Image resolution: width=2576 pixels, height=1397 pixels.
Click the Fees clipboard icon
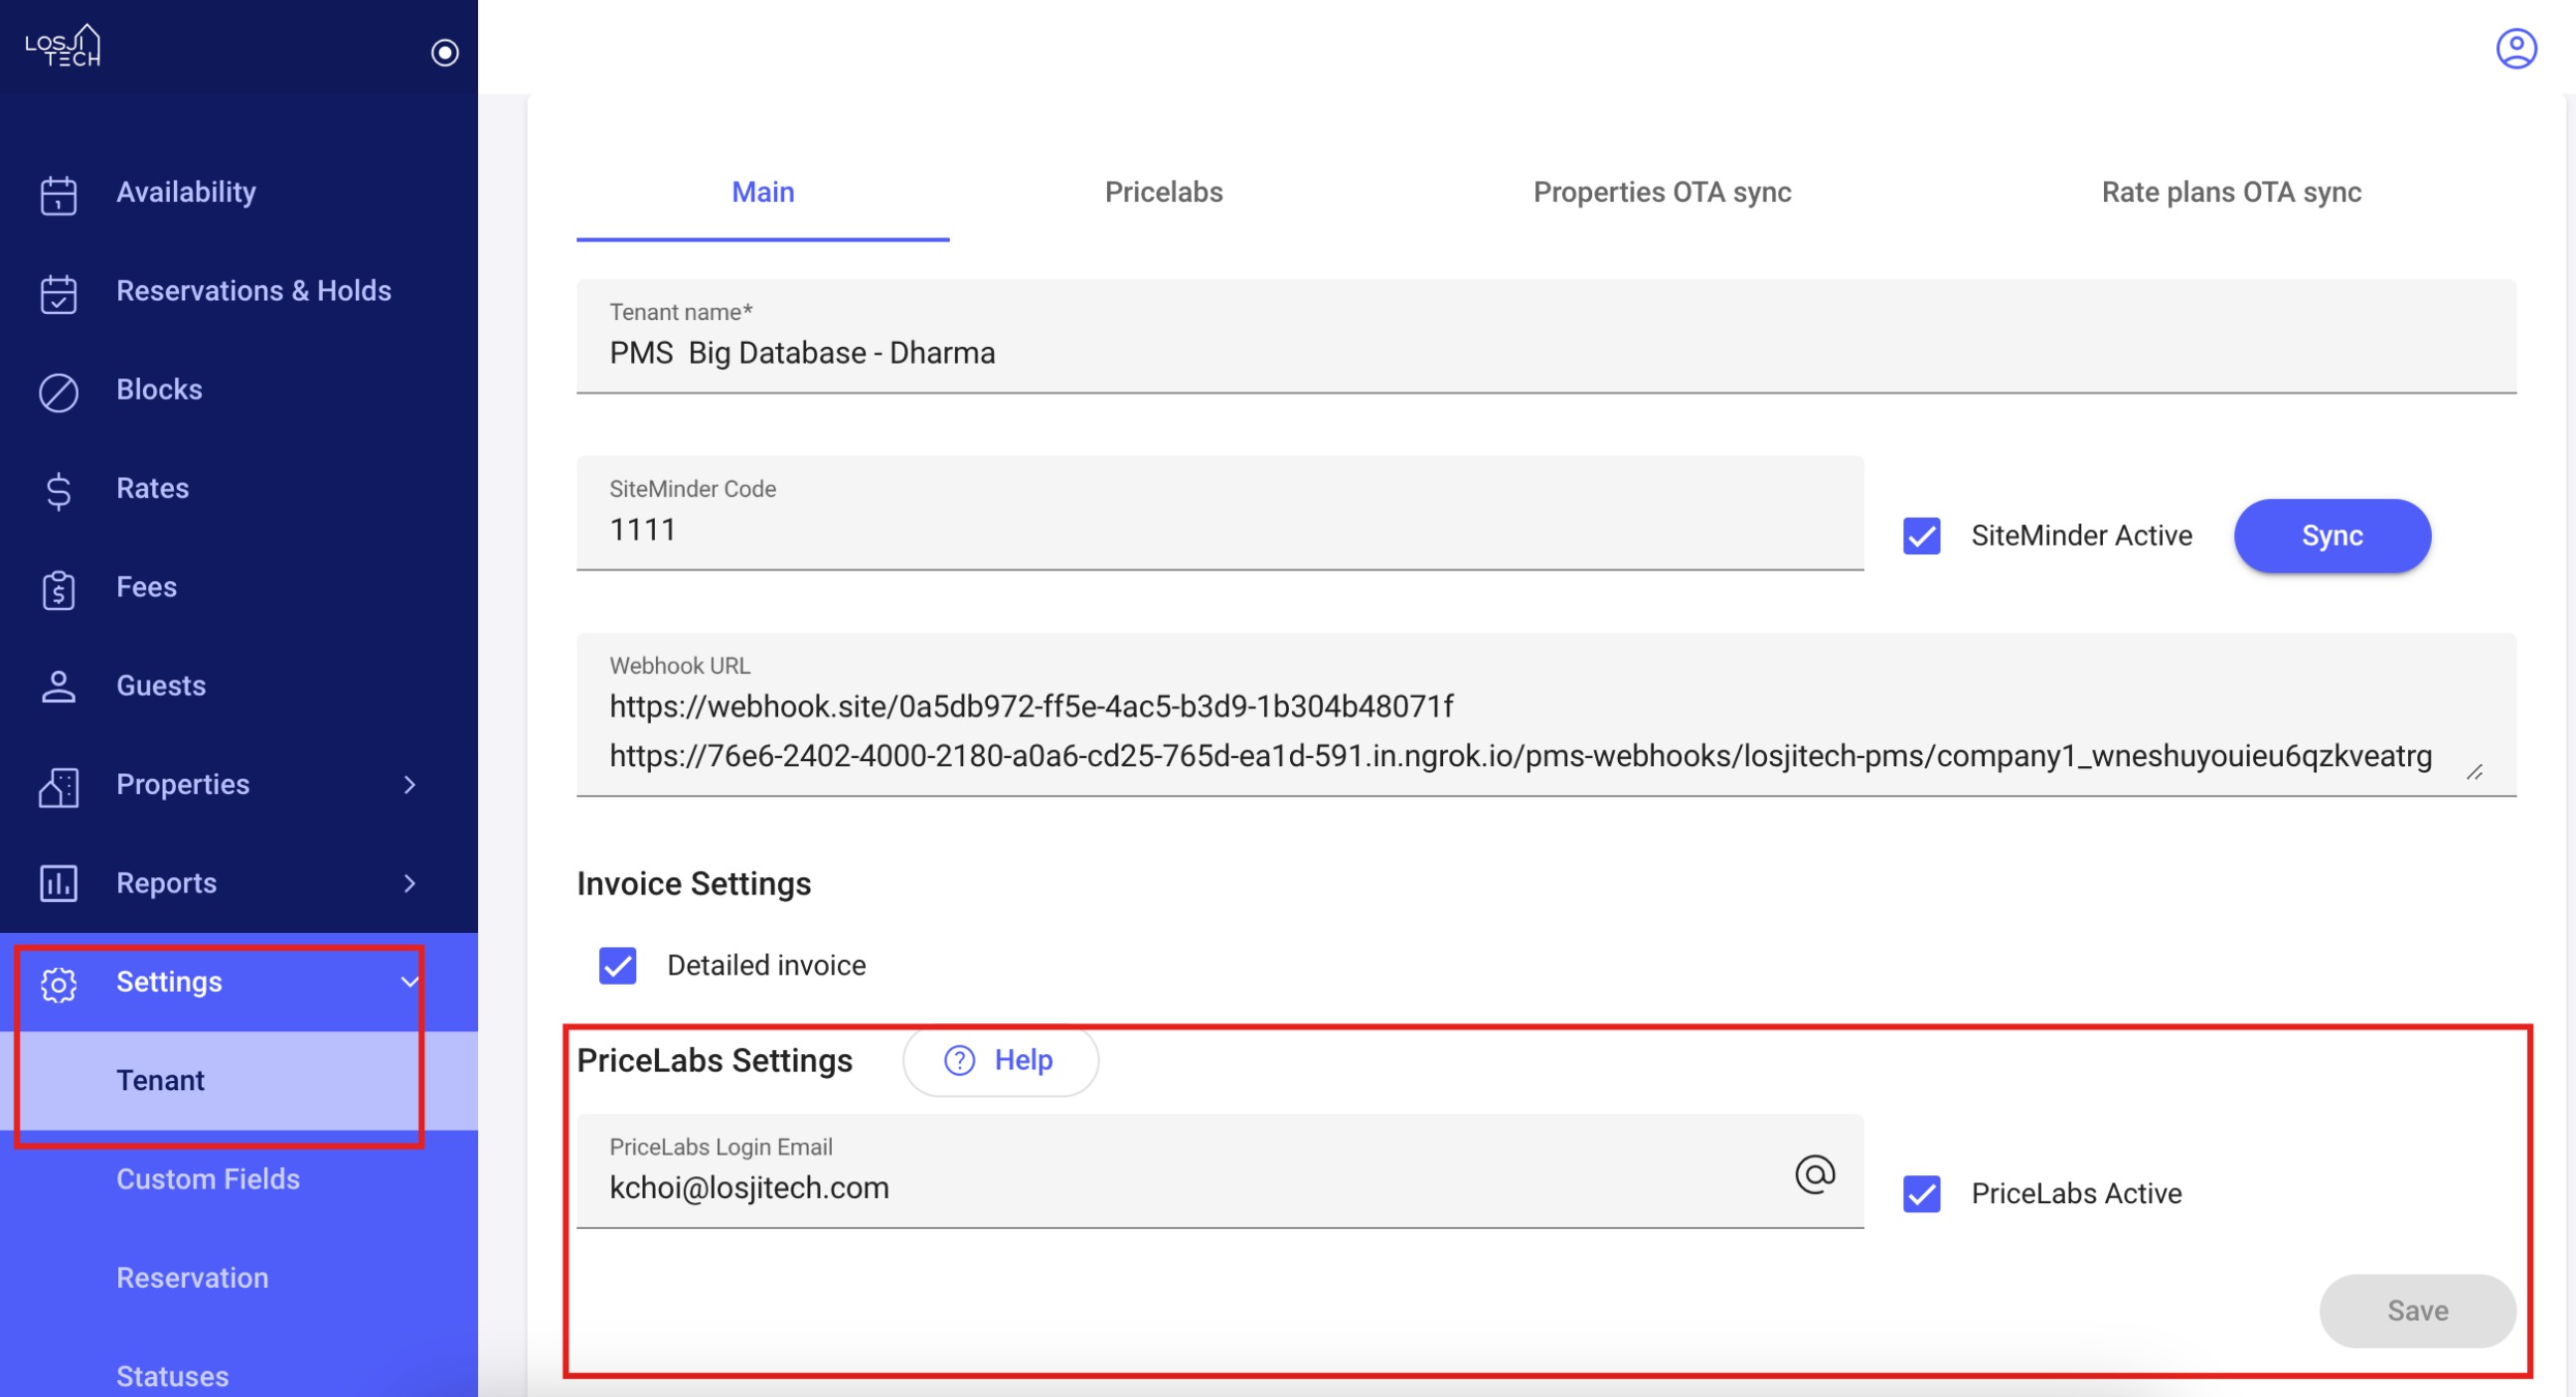pos(58,589)
